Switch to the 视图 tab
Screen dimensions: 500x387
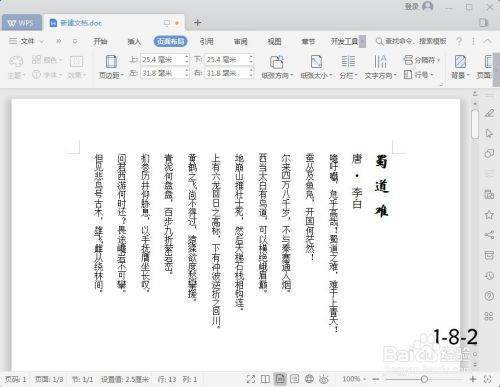[x=274, y=41]
